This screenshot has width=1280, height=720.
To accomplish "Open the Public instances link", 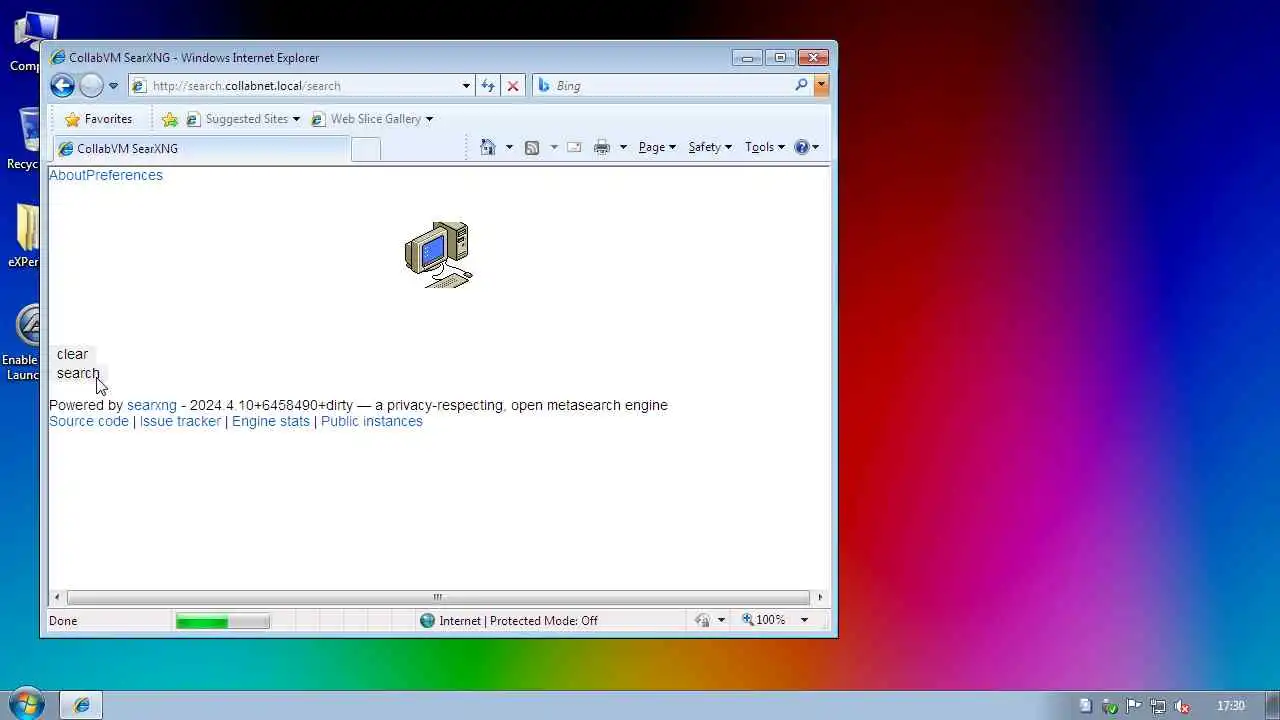I will point(372,421).
